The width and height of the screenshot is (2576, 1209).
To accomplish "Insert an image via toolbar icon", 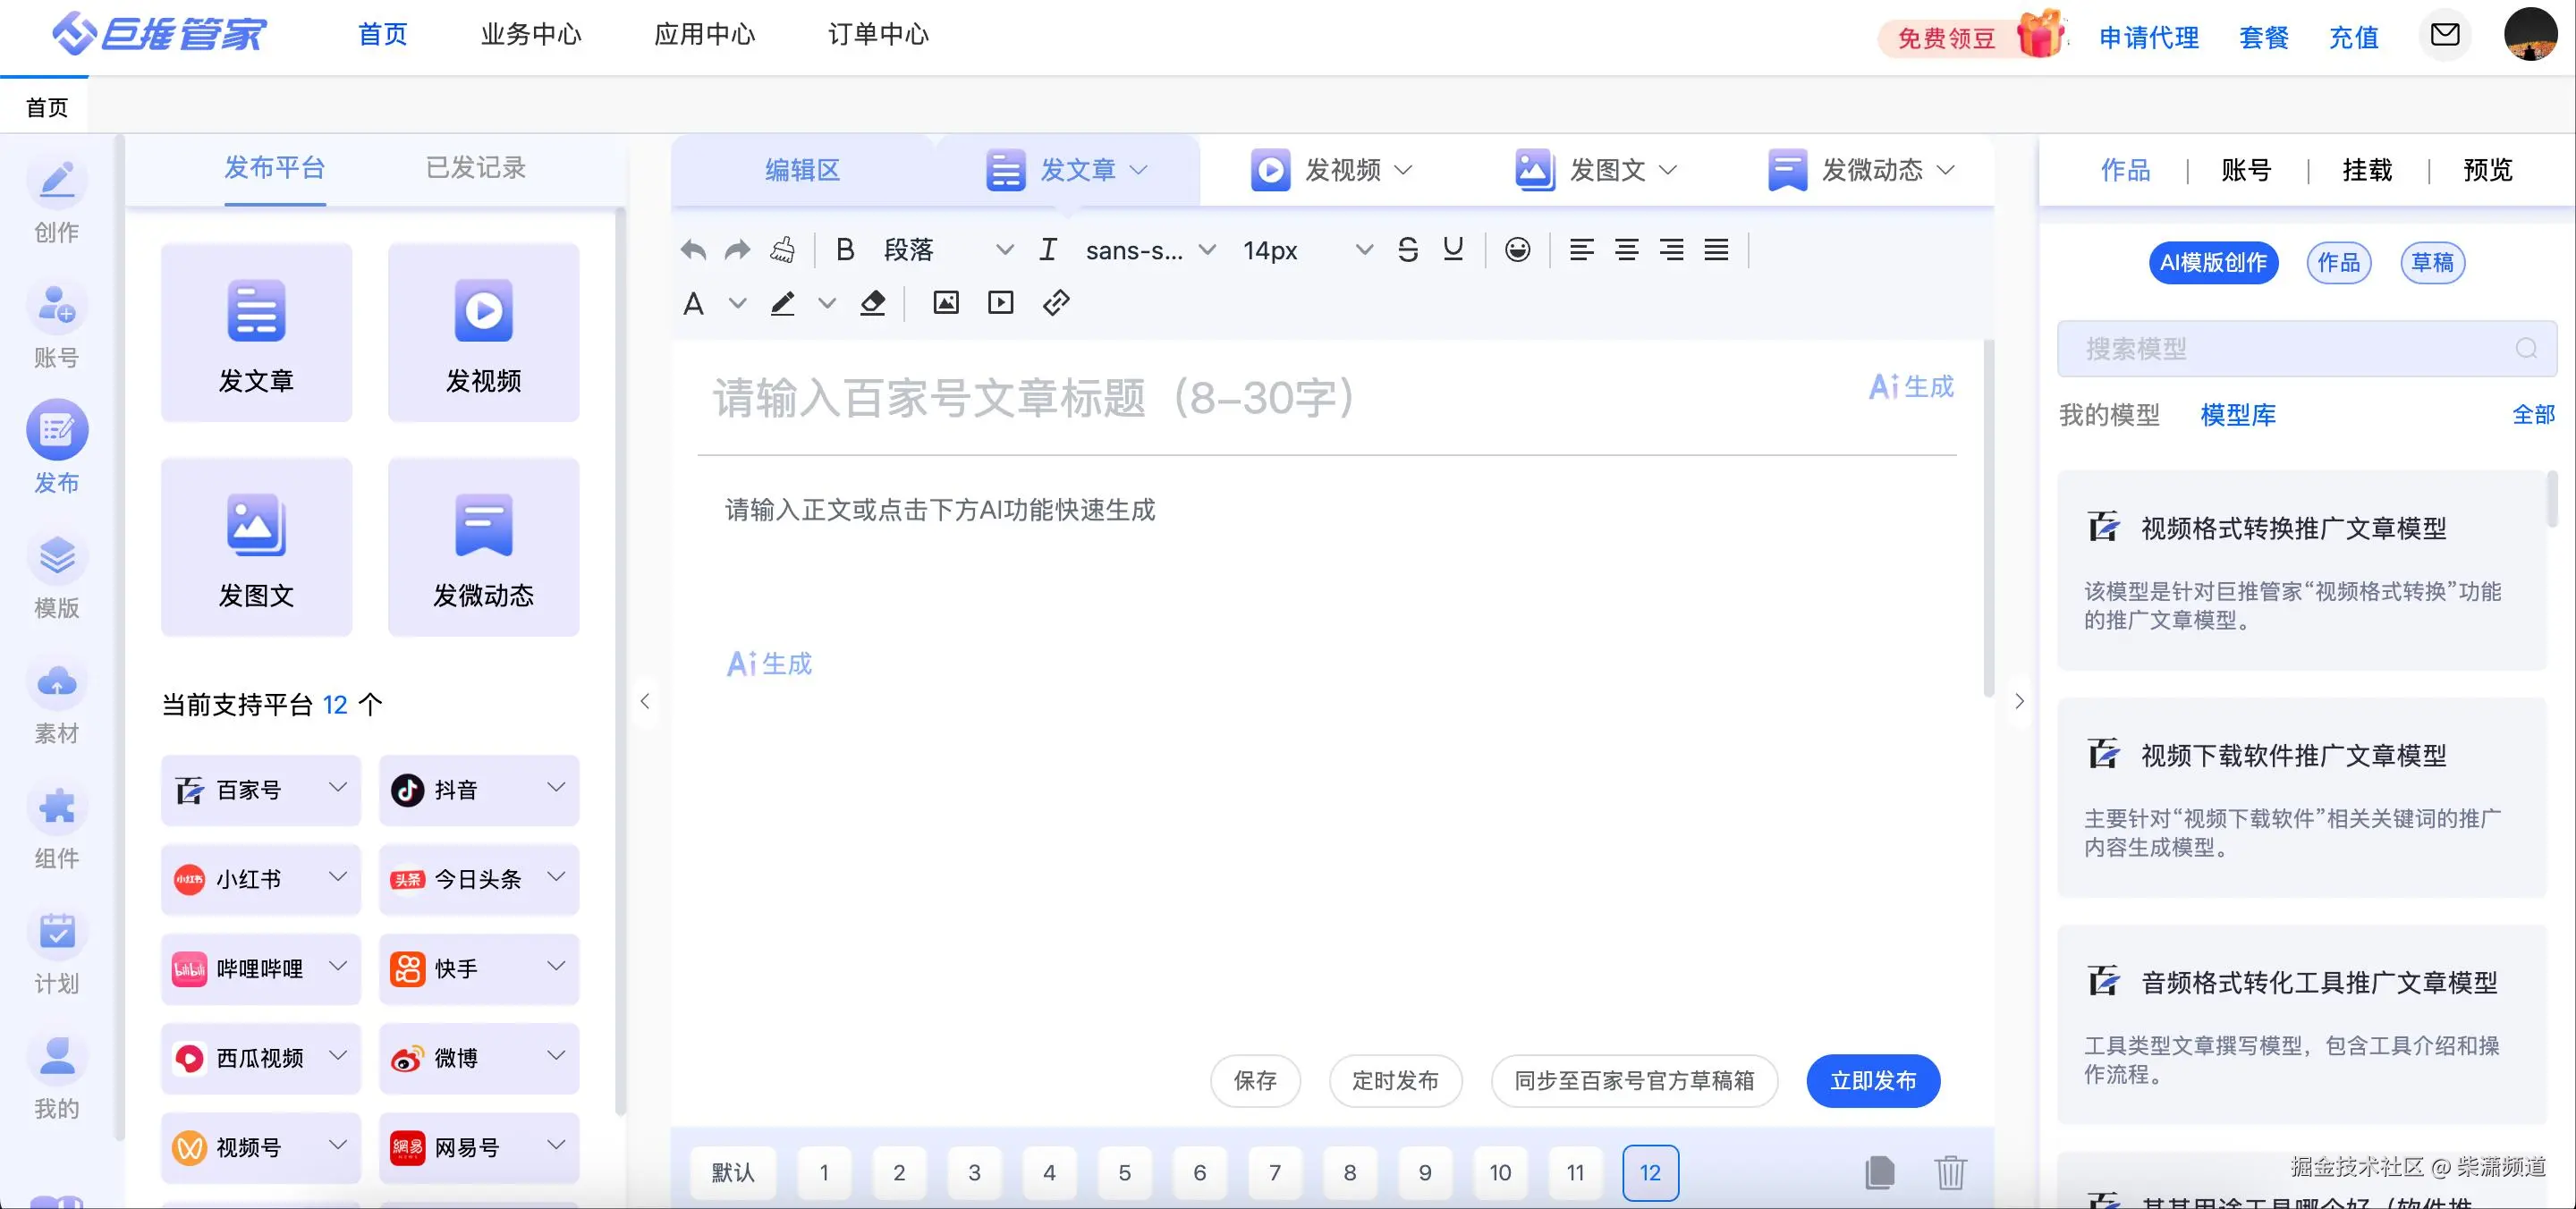I will click(945, 303).
